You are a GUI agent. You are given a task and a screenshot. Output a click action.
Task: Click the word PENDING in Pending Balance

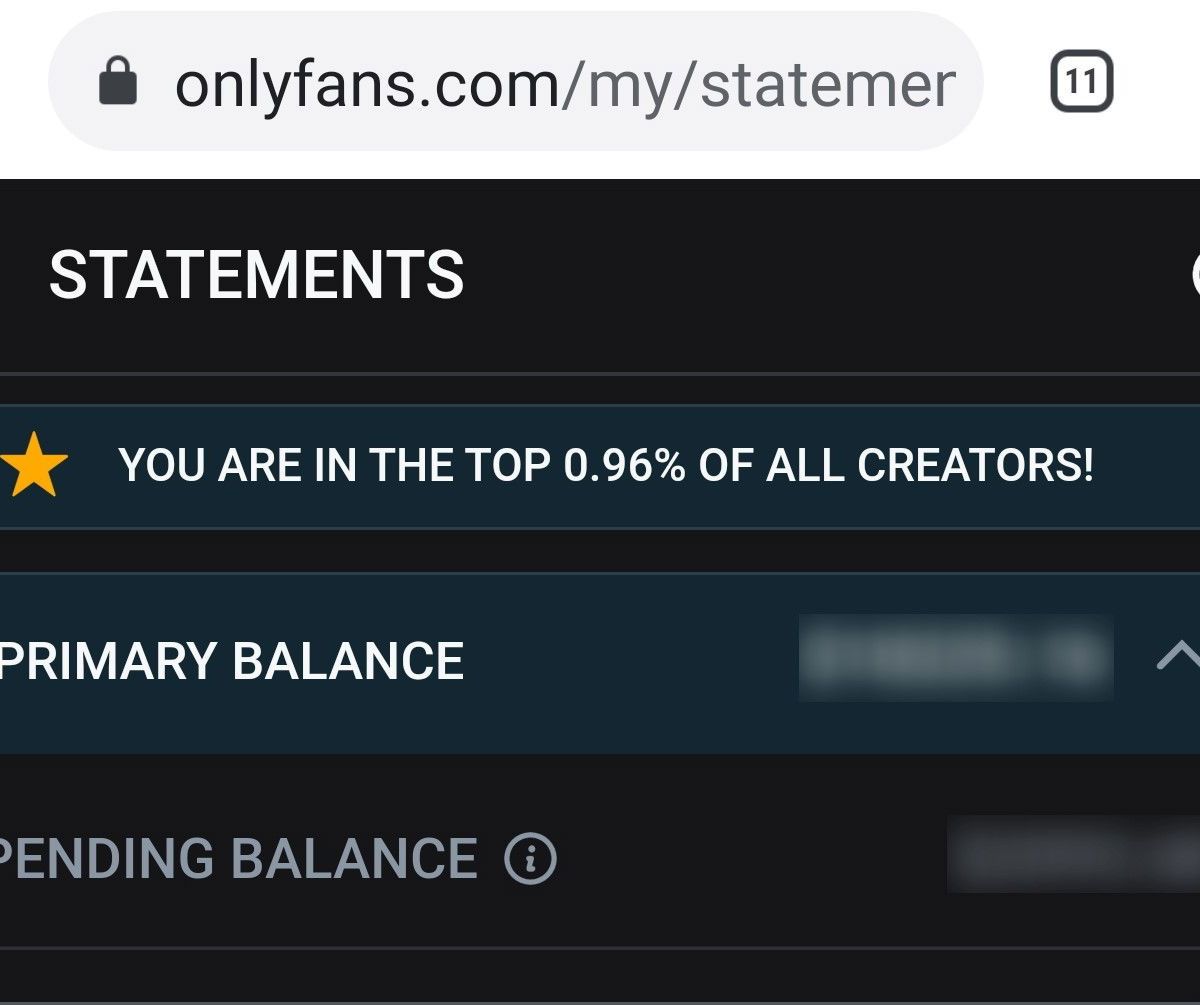(x=106, y=859)
